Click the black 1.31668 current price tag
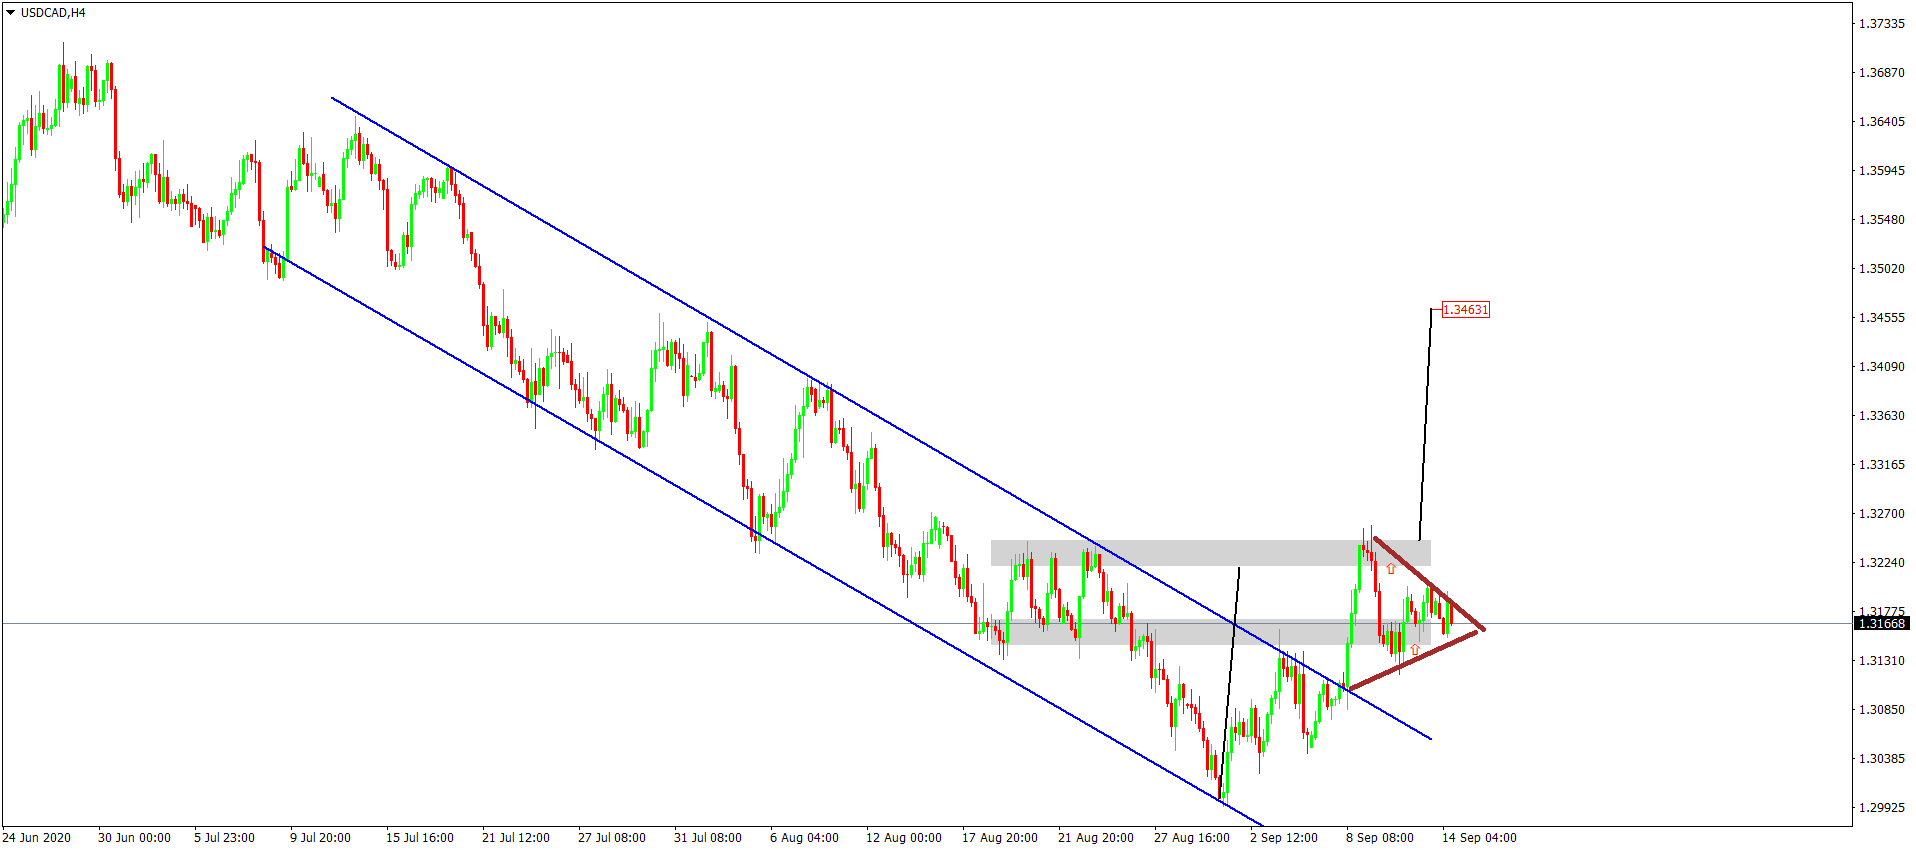1916x850 pixels. [x=1881, y=624]
